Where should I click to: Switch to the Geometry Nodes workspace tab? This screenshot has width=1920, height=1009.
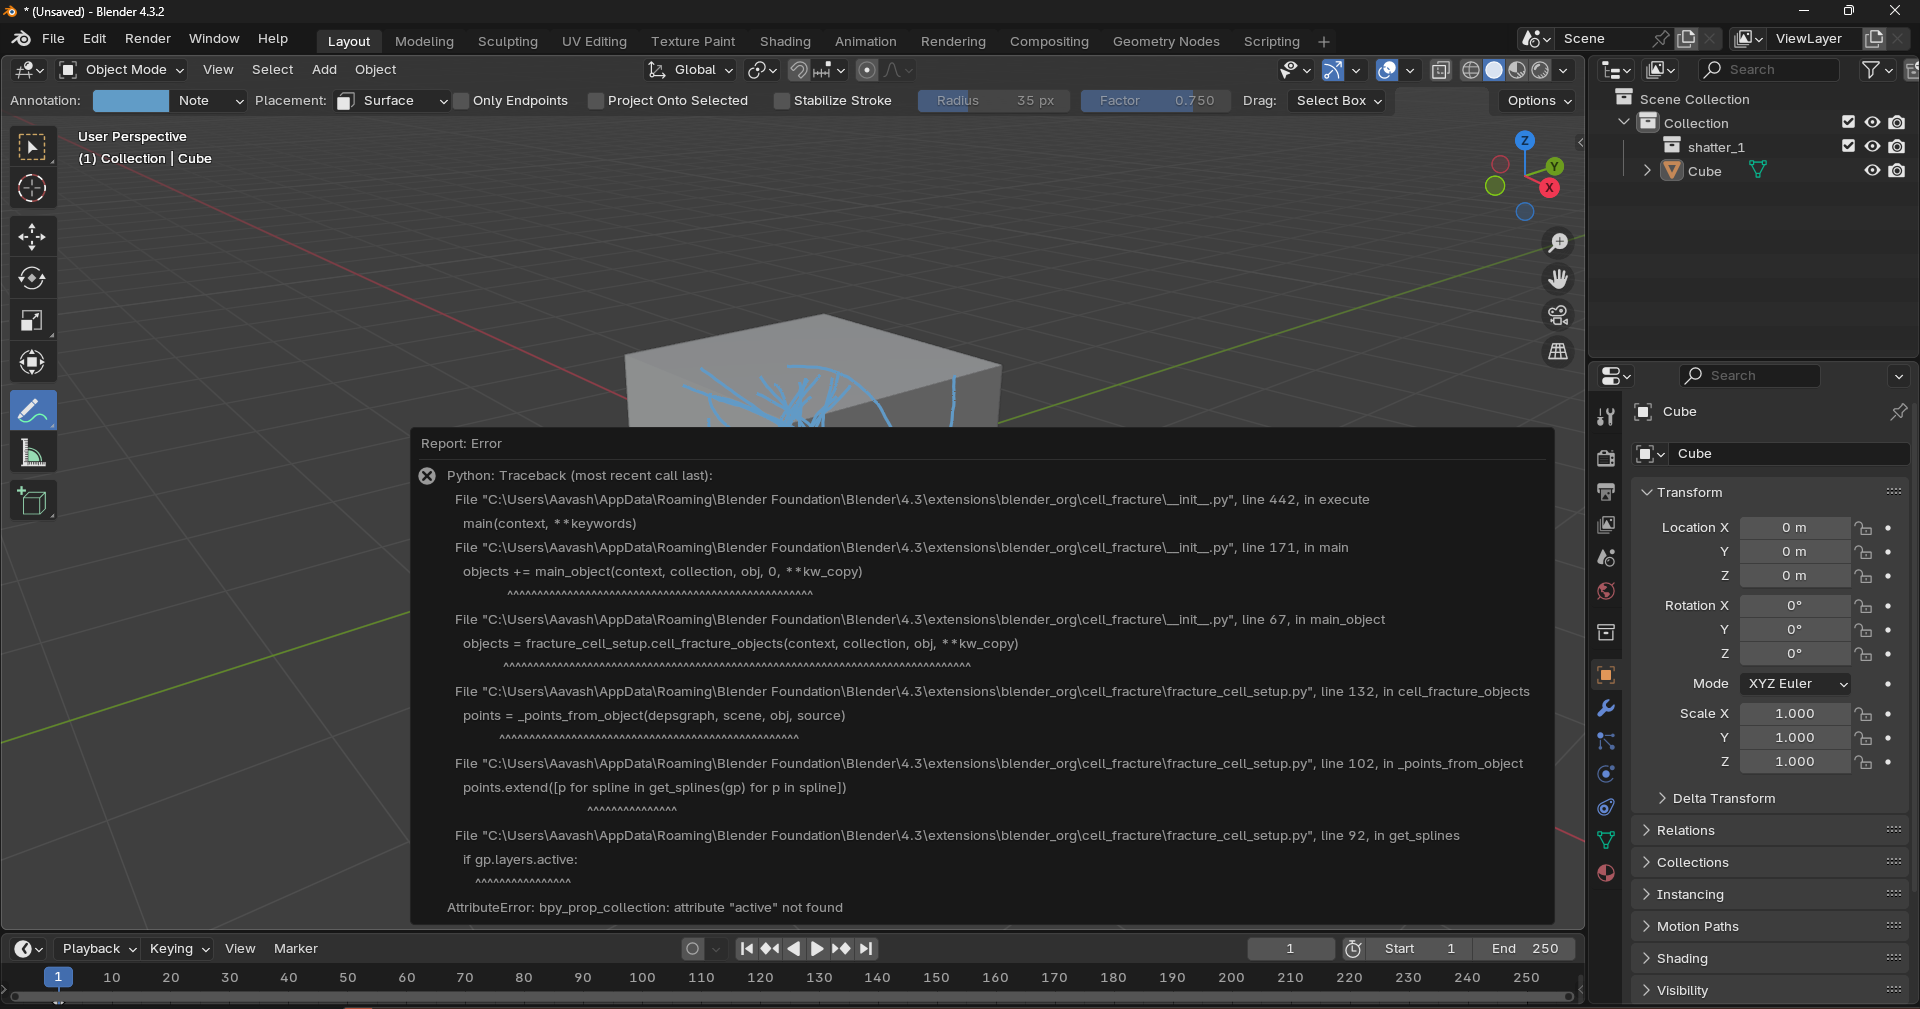point(1166,42)
